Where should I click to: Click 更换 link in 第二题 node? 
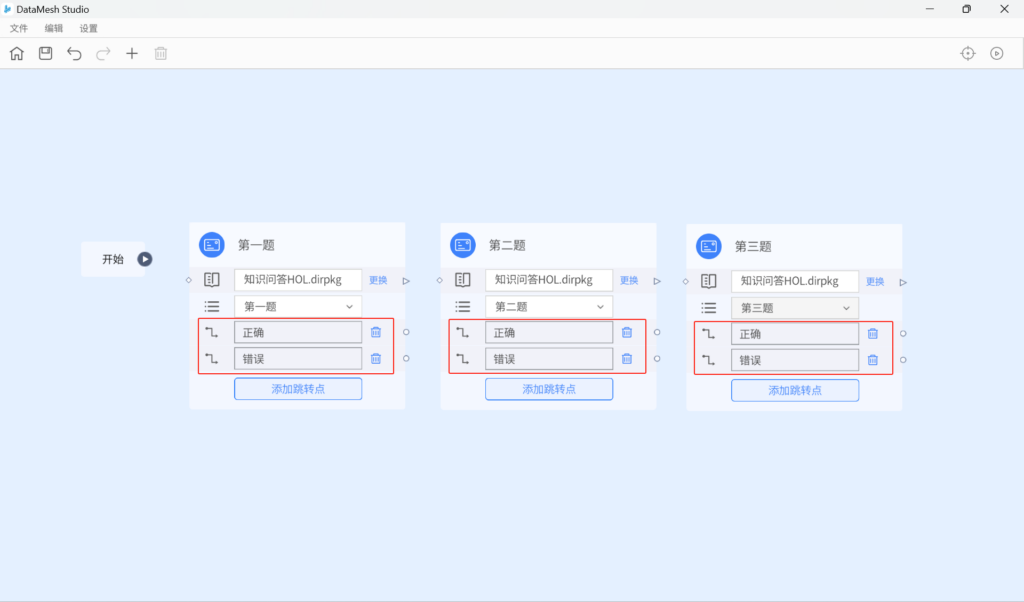[x=629, y=281]
